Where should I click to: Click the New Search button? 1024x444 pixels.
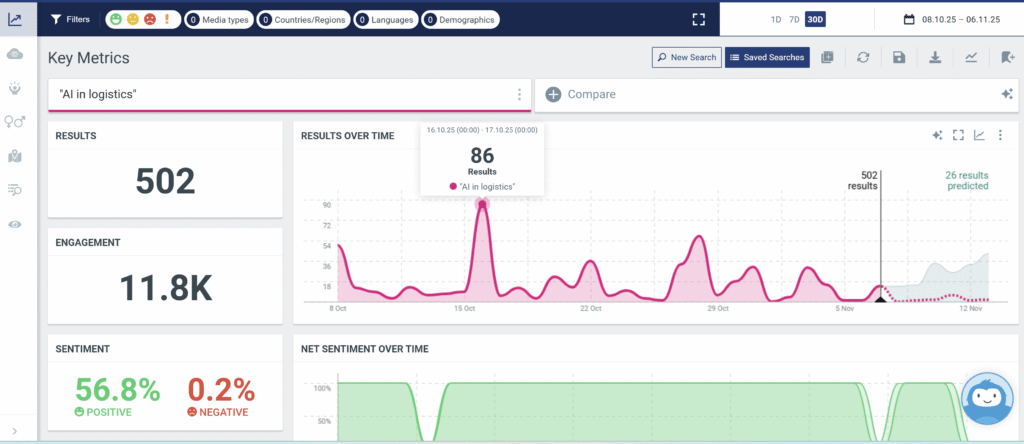686,58
